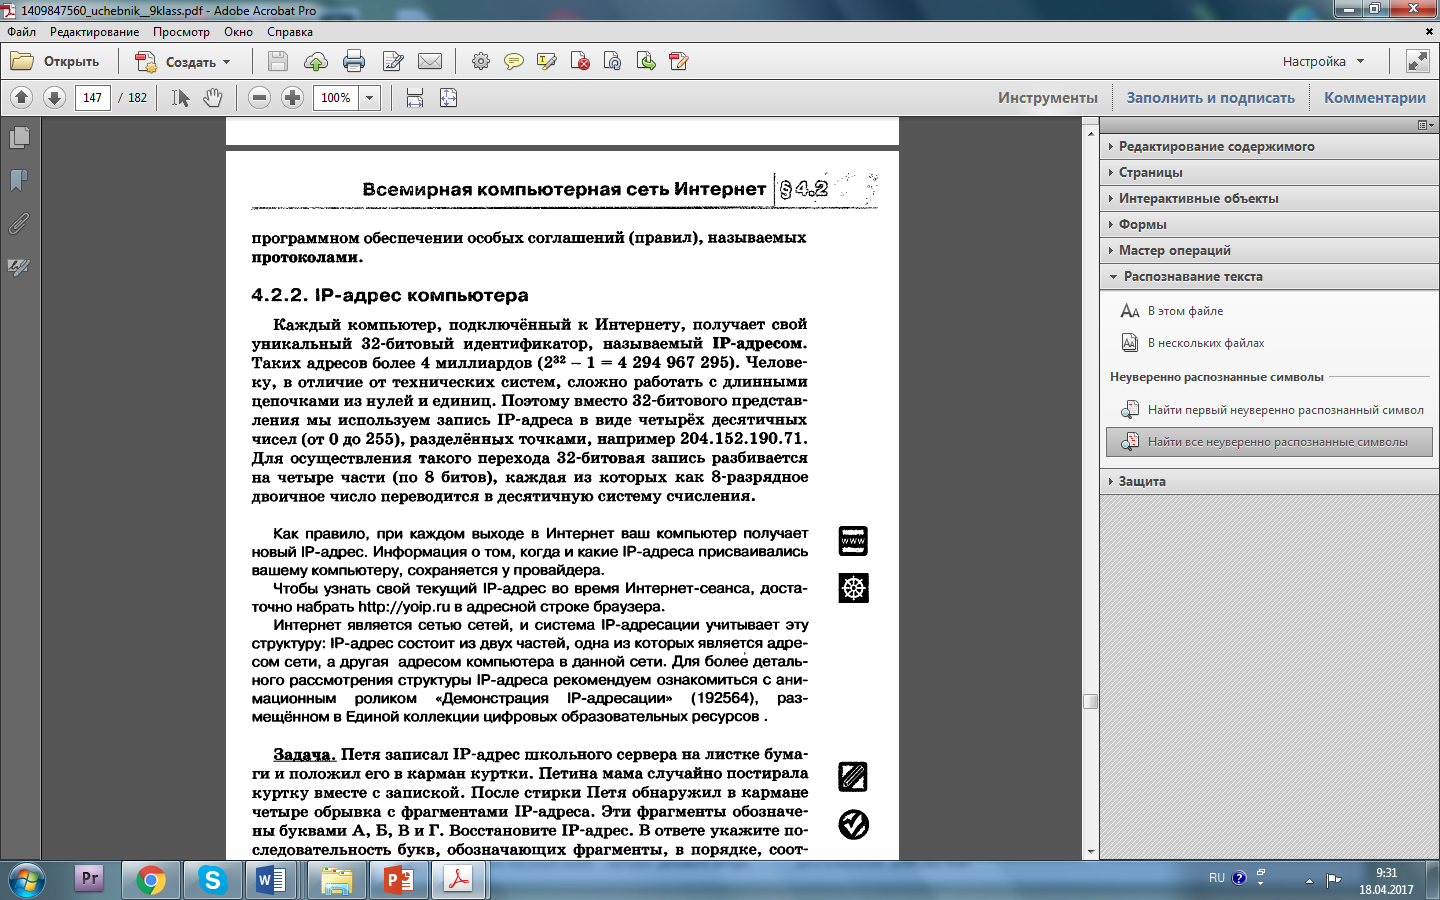Select the Hand pan tool

[213, 98]
